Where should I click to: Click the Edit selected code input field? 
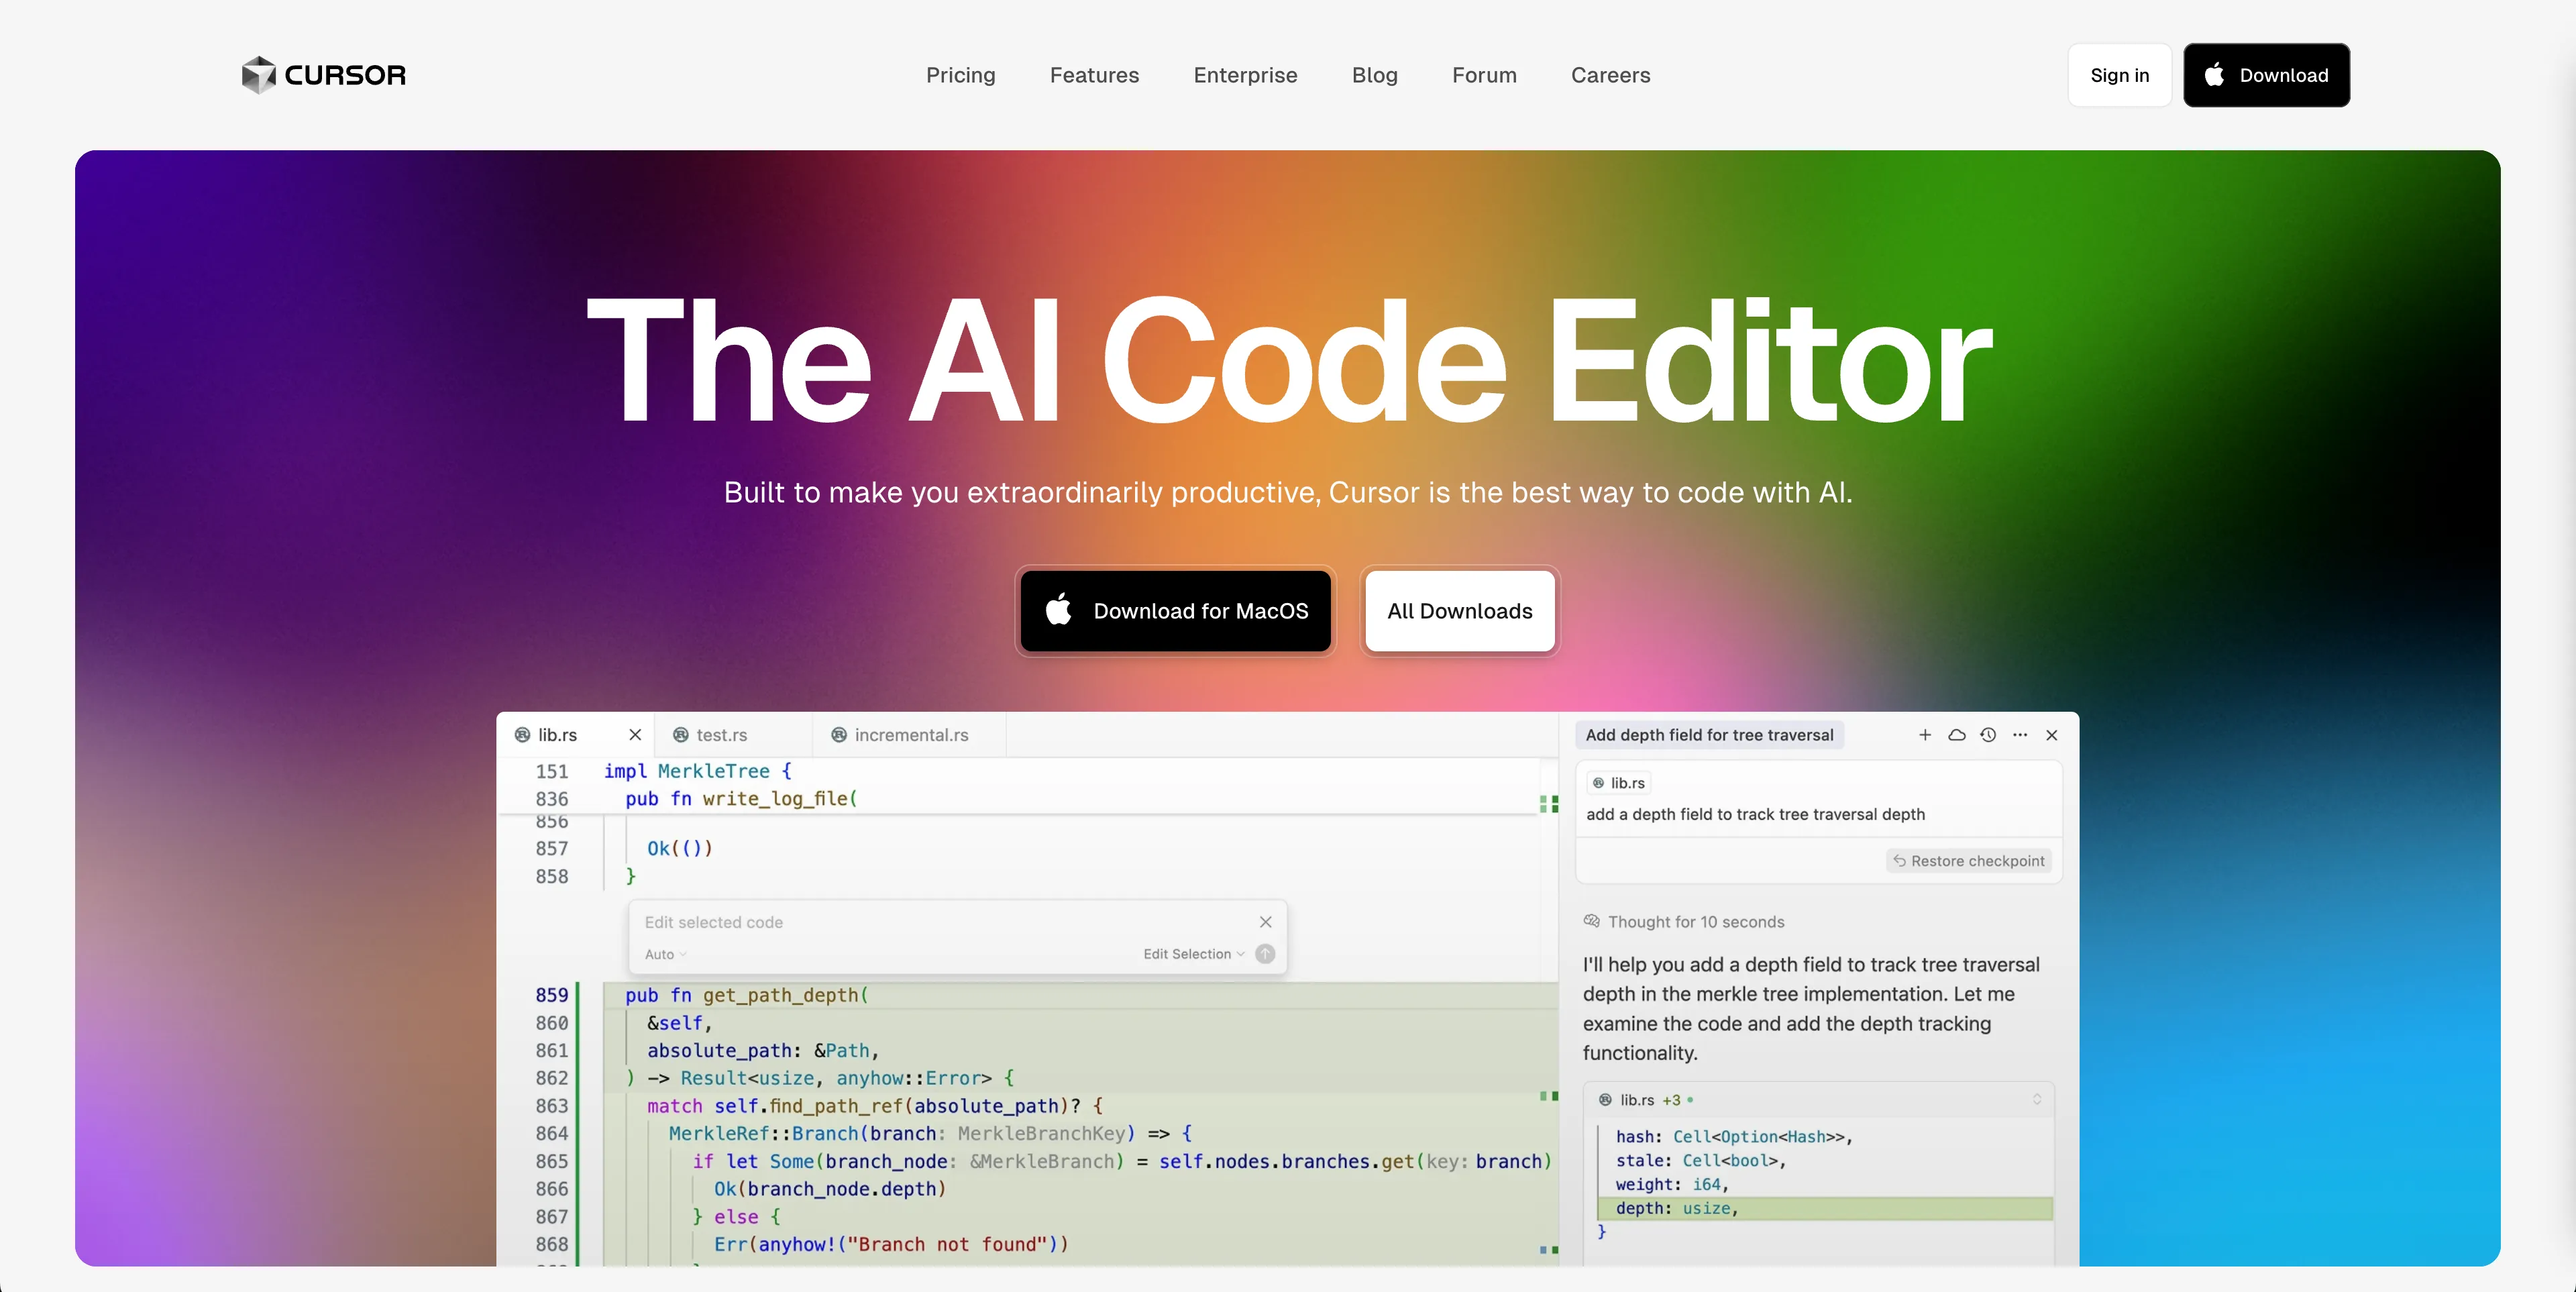[x=940, y=922]
